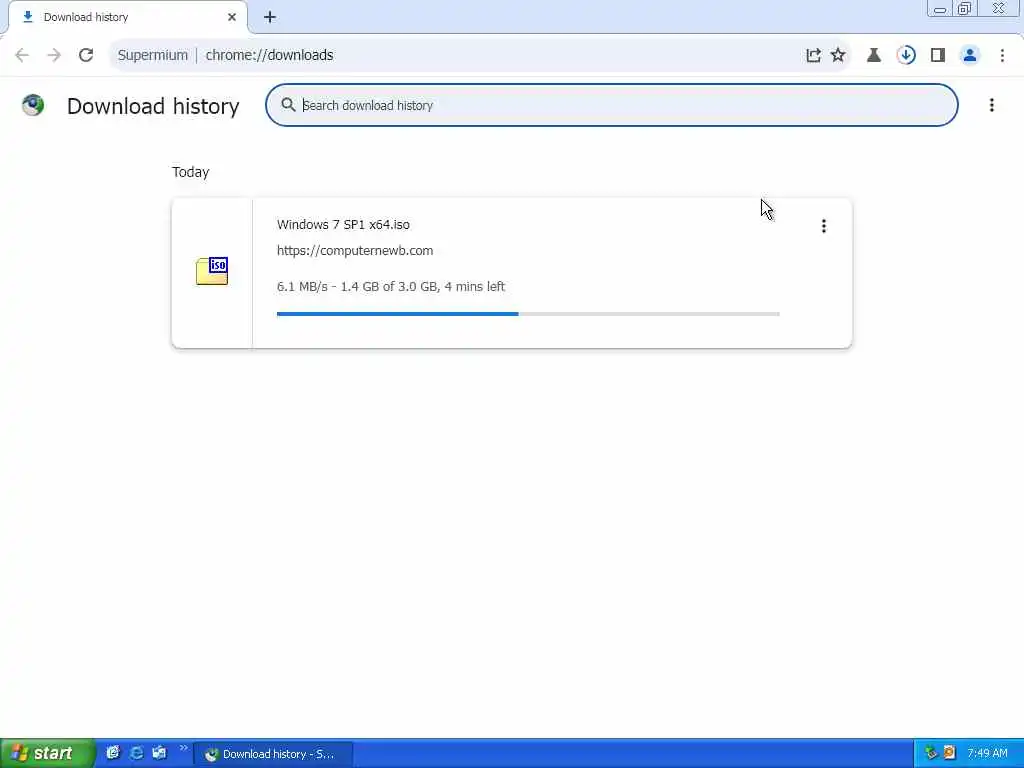Click the Today date heading
Viewport: 1024px width, 768px height.
(x=191, y=172)
